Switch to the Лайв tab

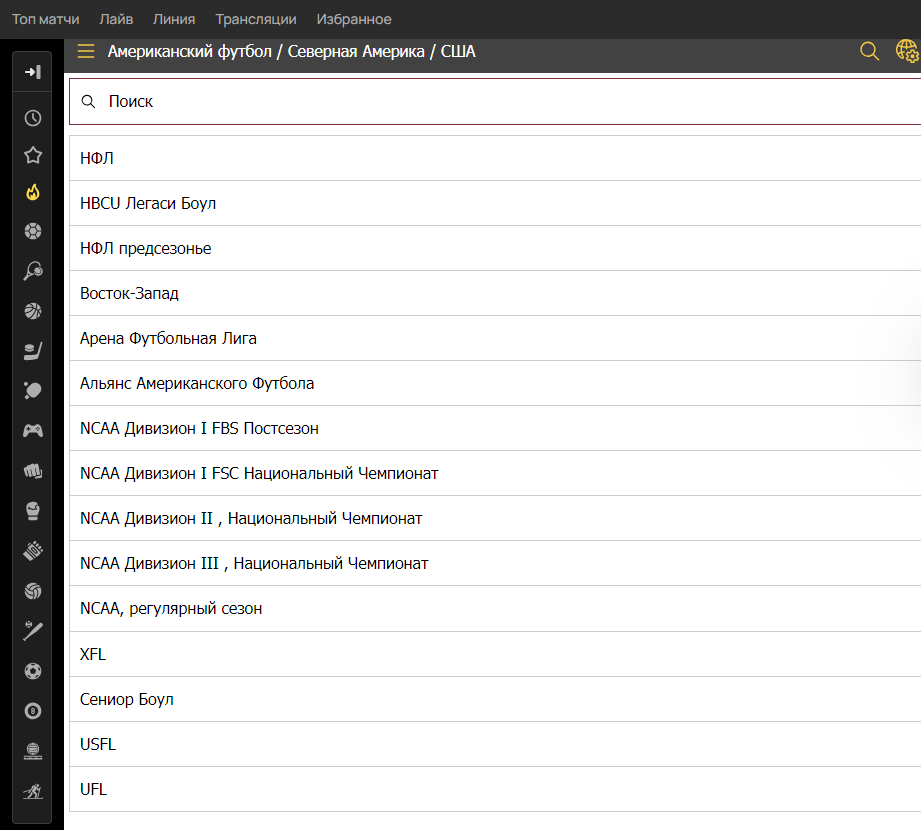coord(116,19)
